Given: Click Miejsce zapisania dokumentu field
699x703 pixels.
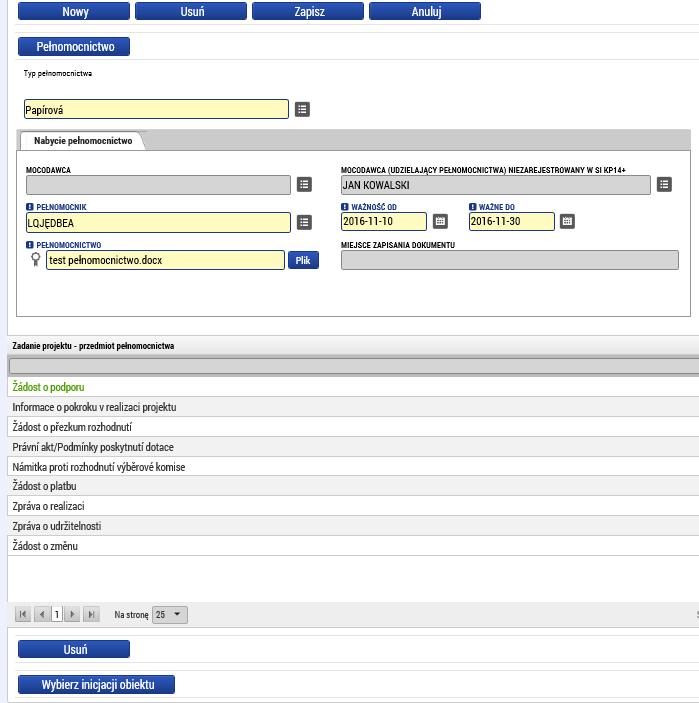Looking at the screenshot, I should (510, 260).
